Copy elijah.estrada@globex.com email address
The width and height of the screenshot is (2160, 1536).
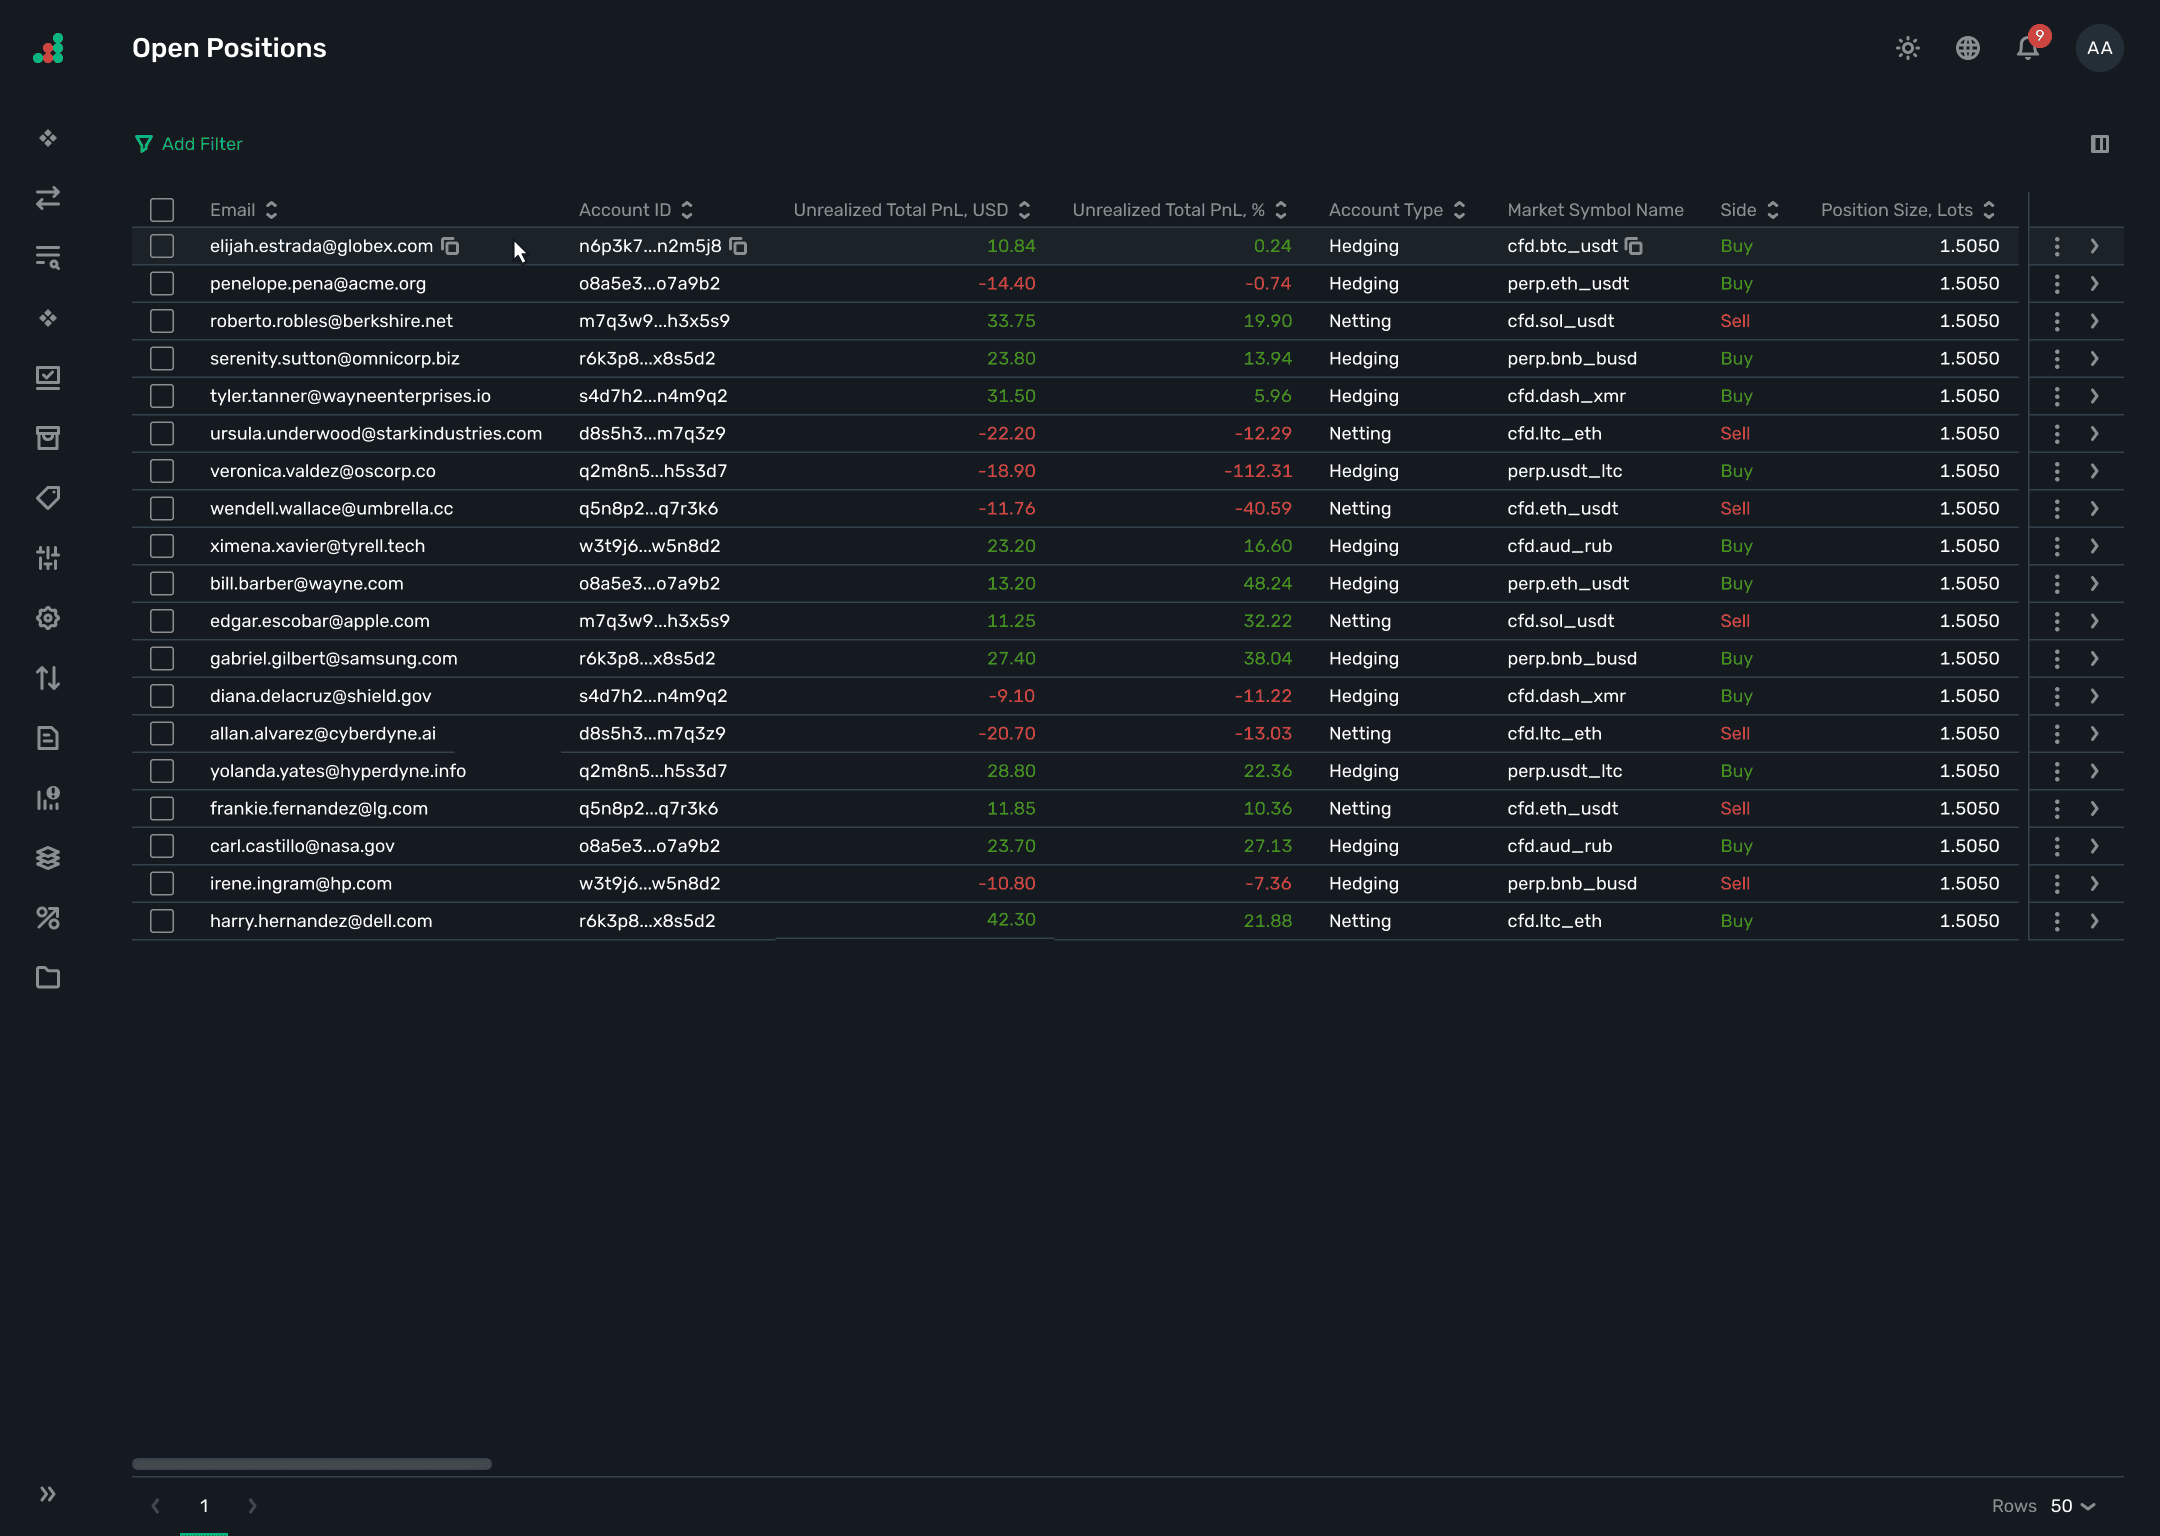[451, 246]
